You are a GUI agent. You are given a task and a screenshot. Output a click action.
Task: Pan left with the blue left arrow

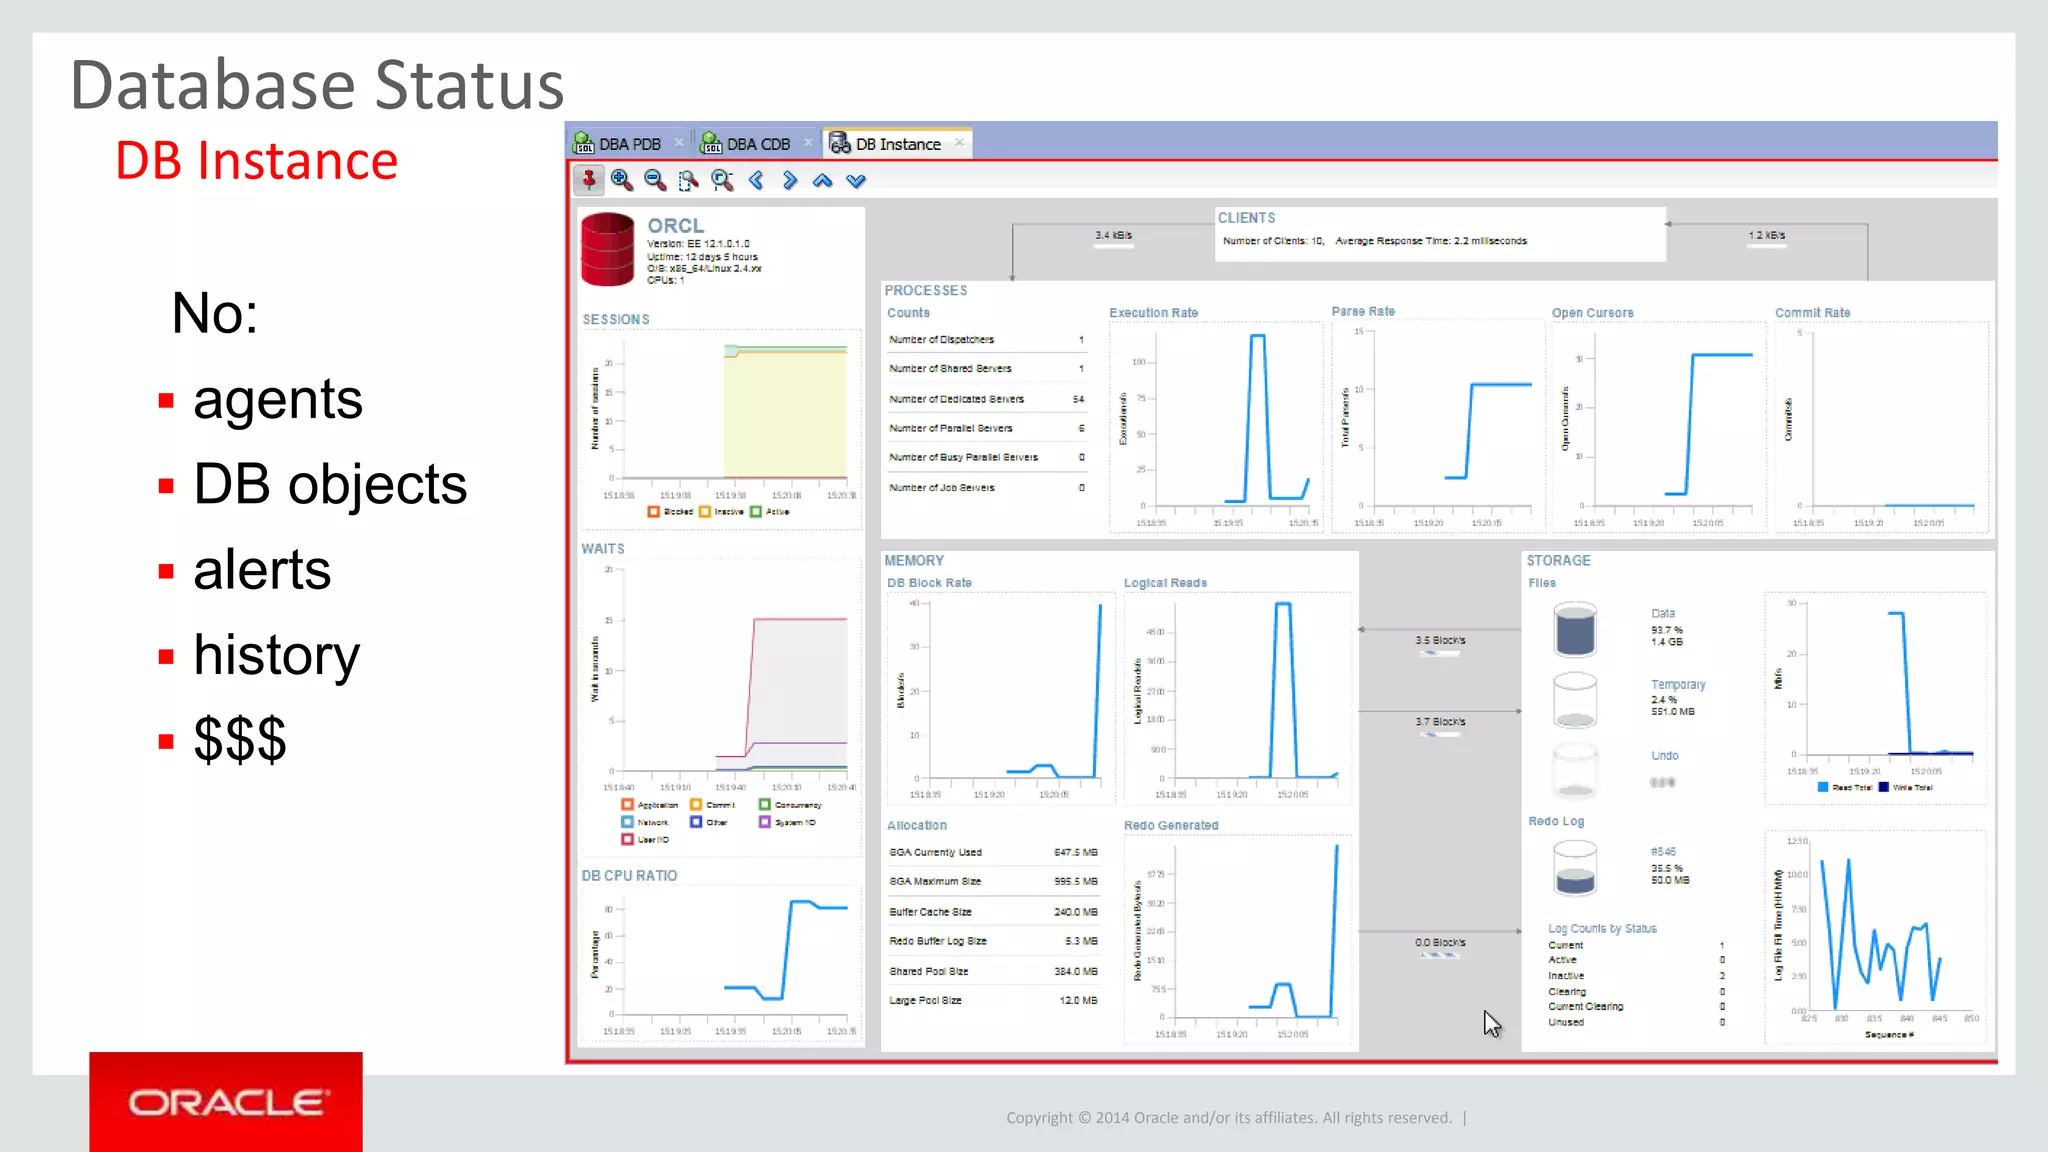(757, 180)
